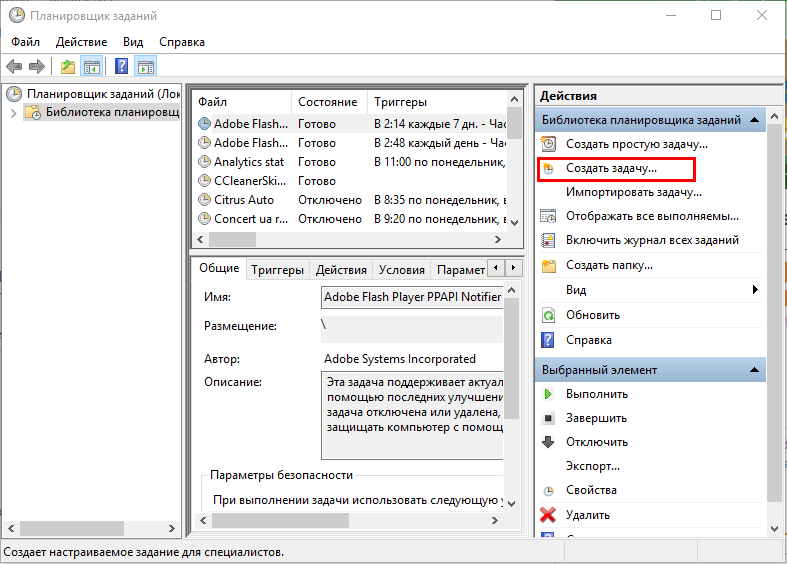The height and width of the screenshot is (564, 787).
Task: Click the 'Триггеры' column header
Action: (x=437, y=102)
